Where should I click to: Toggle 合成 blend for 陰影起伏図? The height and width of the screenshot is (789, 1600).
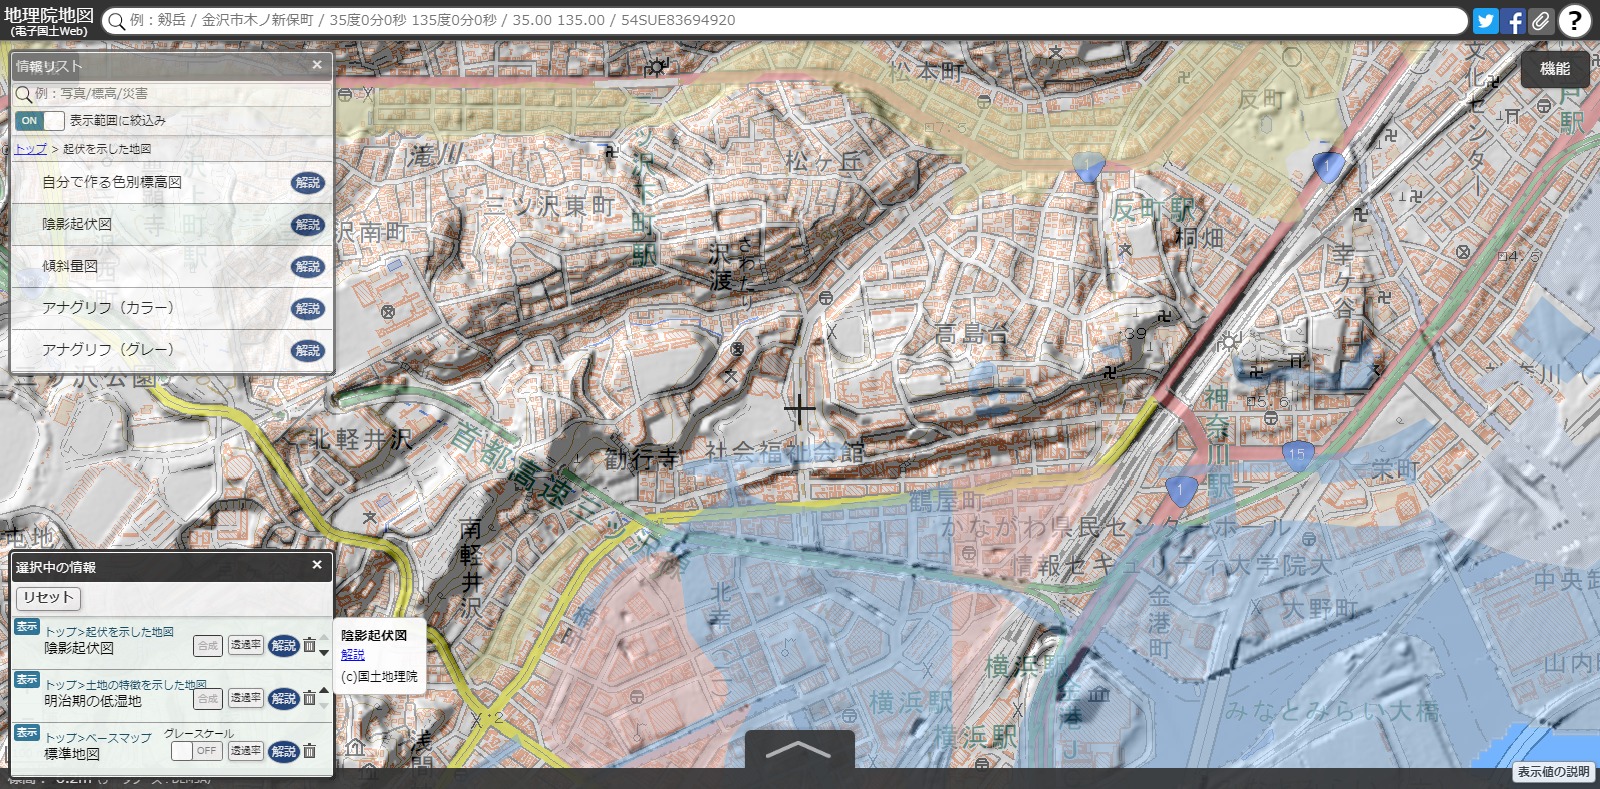click(x=208, y=645)
